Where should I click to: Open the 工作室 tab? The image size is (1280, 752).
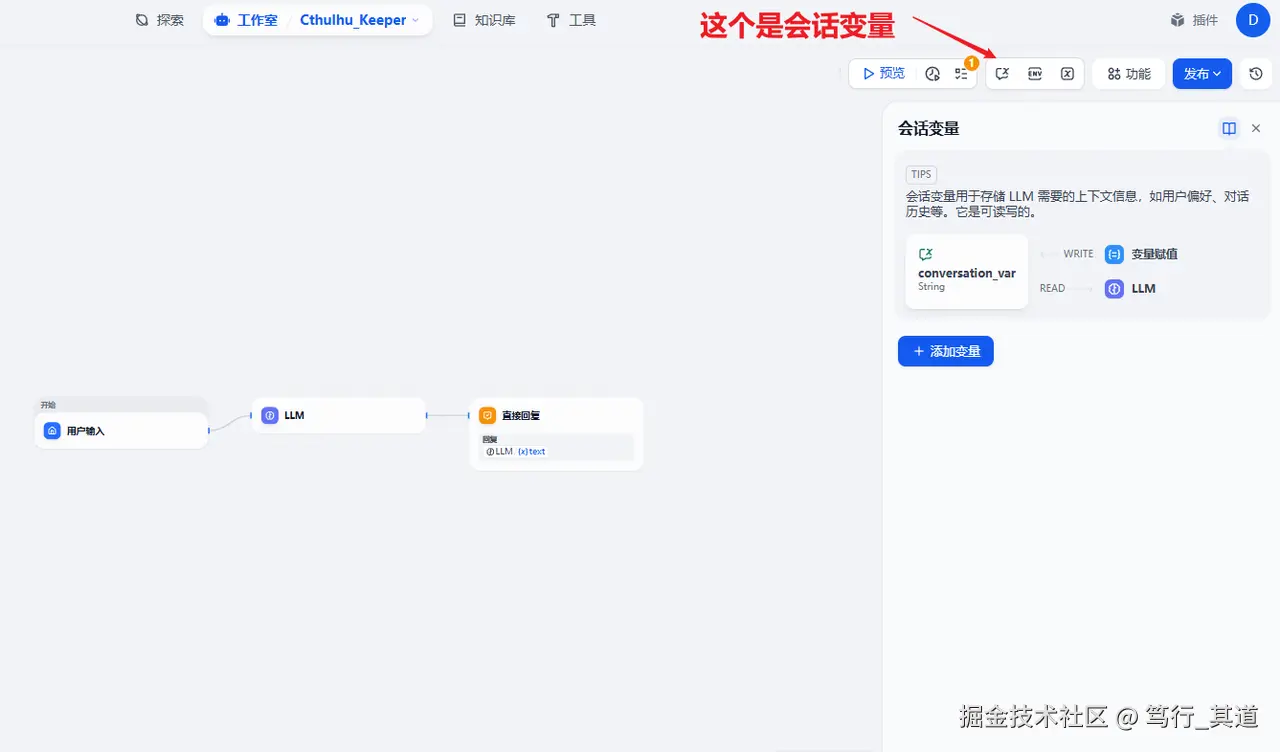246,20
